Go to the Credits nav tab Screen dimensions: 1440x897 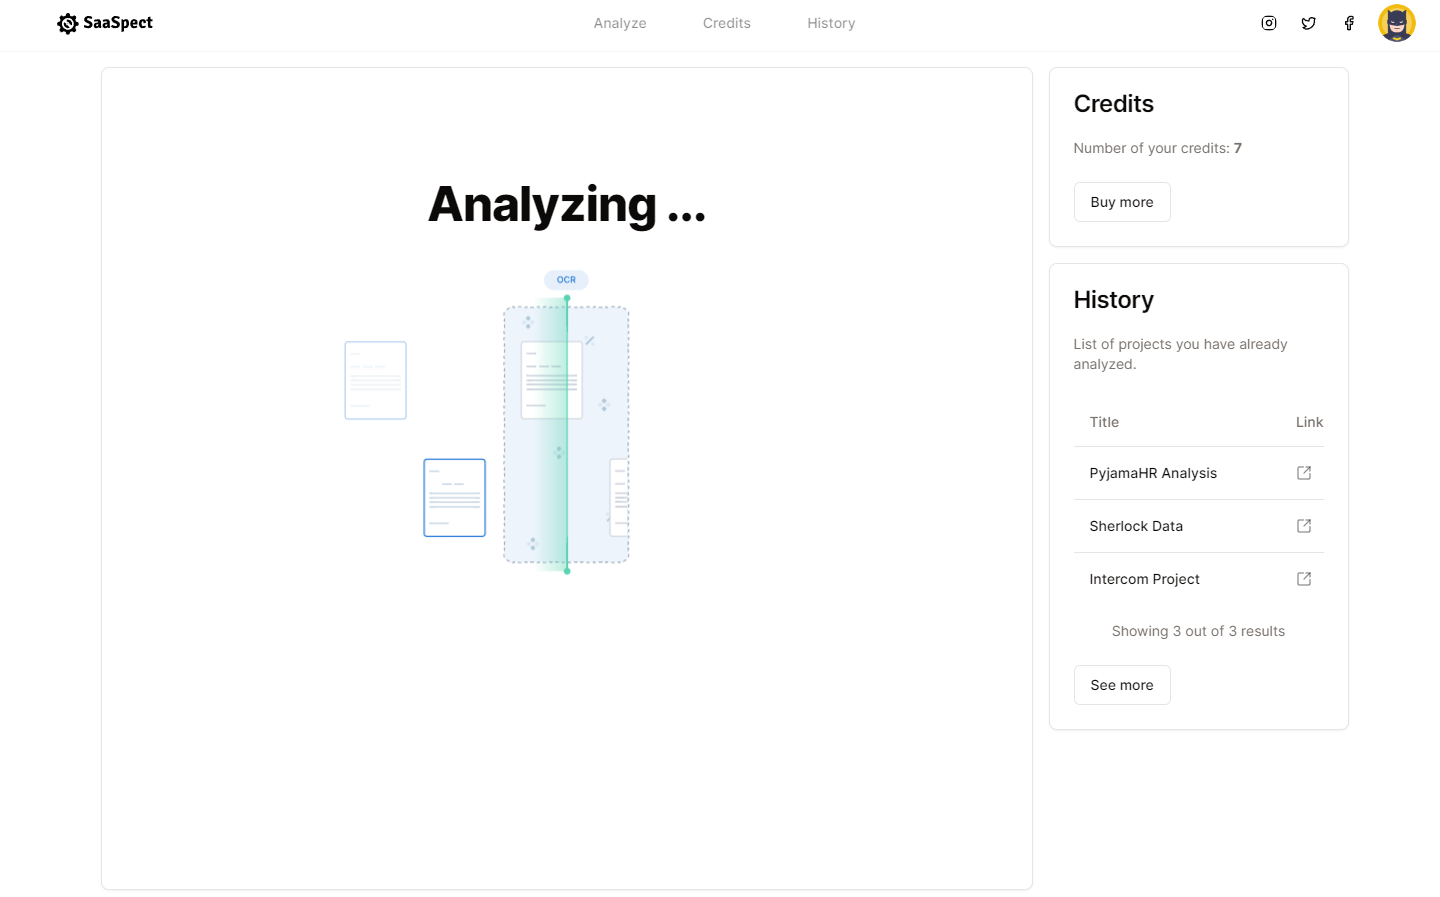(x=727, y=23)
